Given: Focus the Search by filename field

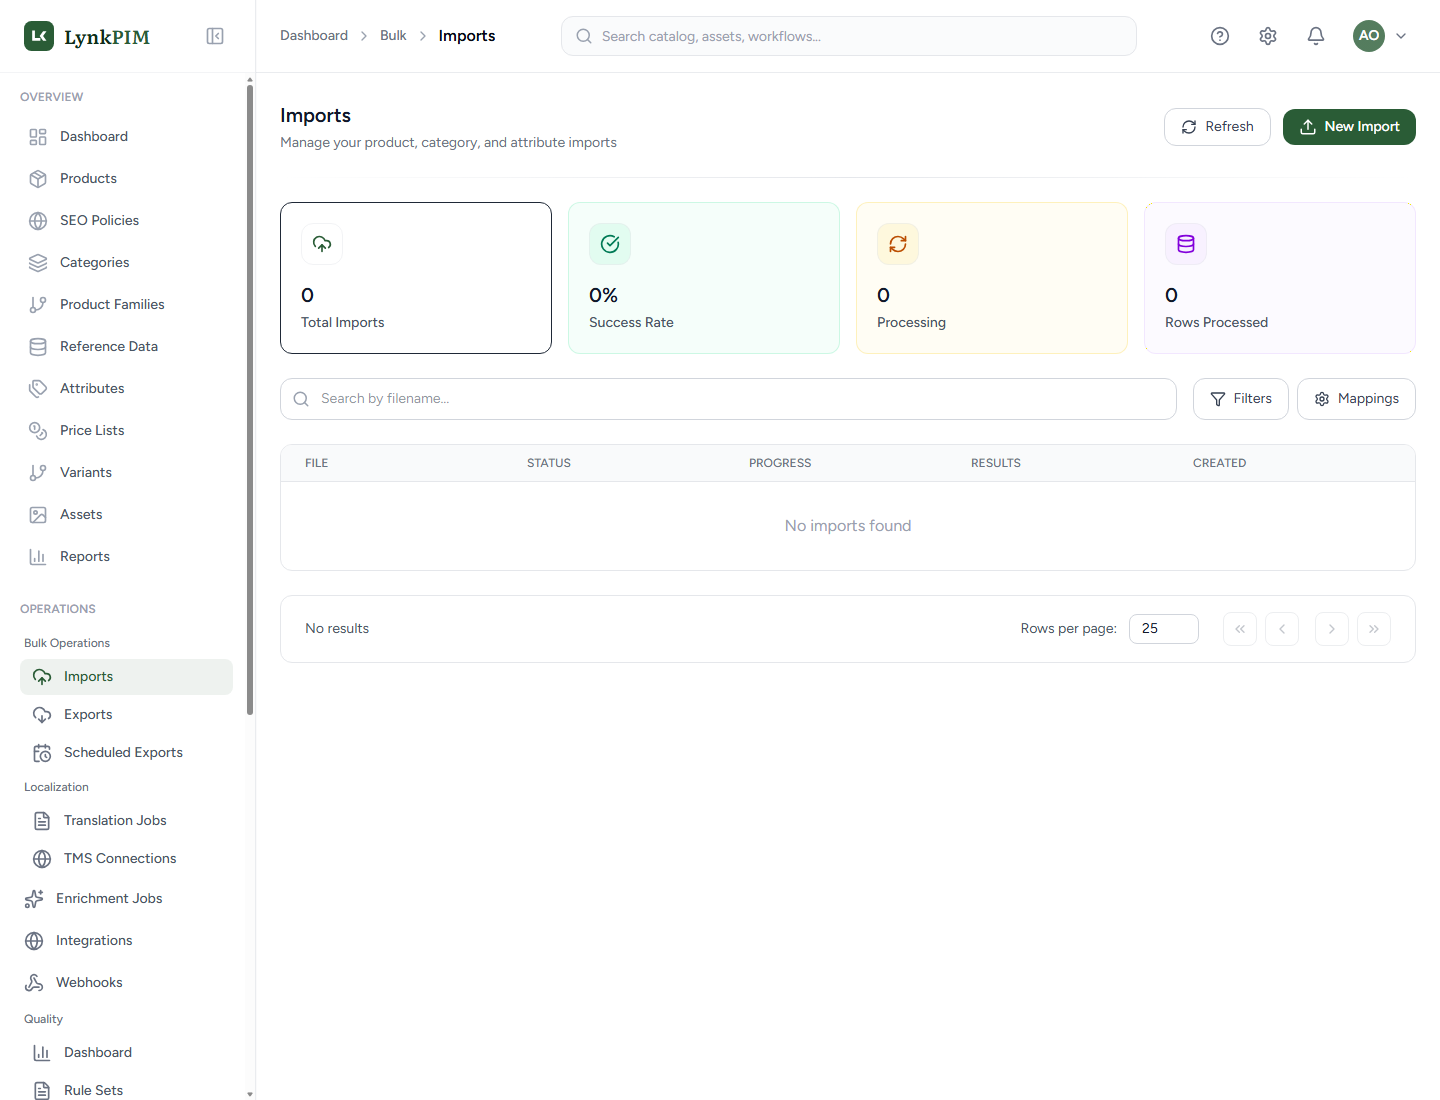Looking at the screenshot, I should click(x=728, y=399).
